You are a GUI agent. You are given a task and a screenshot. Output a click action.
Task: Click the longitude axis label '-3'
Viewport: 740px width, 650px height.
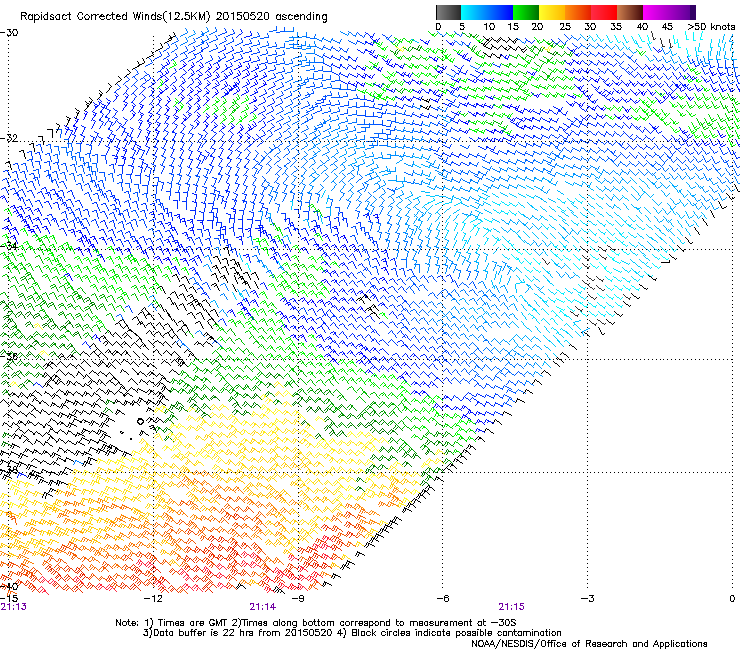587,599
